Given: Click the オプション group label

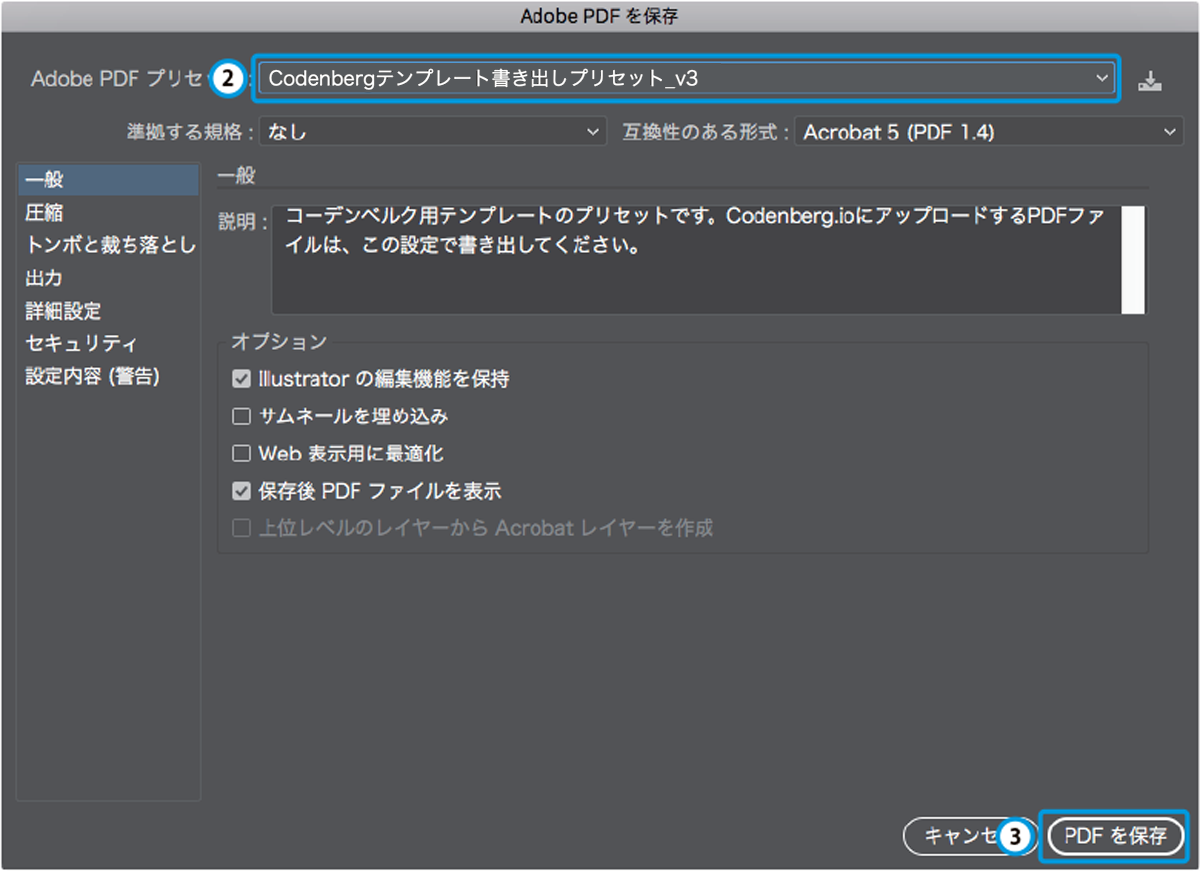Looking at the screenshot, I should (279, 342).
